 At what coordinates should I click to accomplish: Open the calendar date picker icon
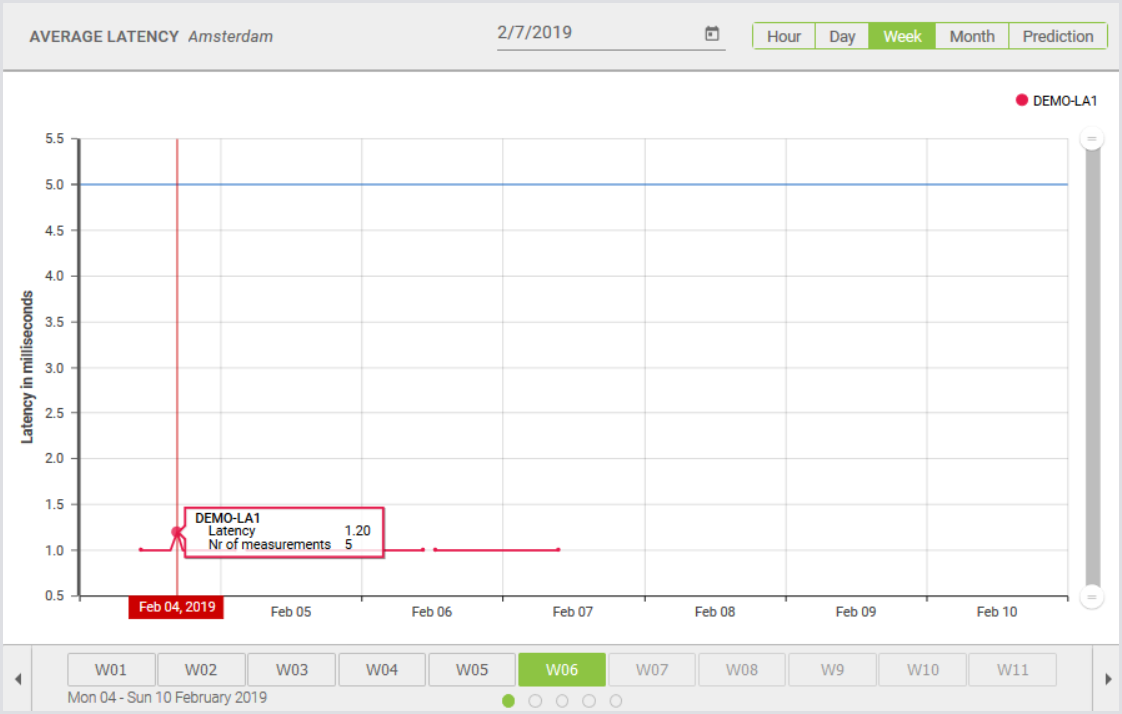click(711, 33)
